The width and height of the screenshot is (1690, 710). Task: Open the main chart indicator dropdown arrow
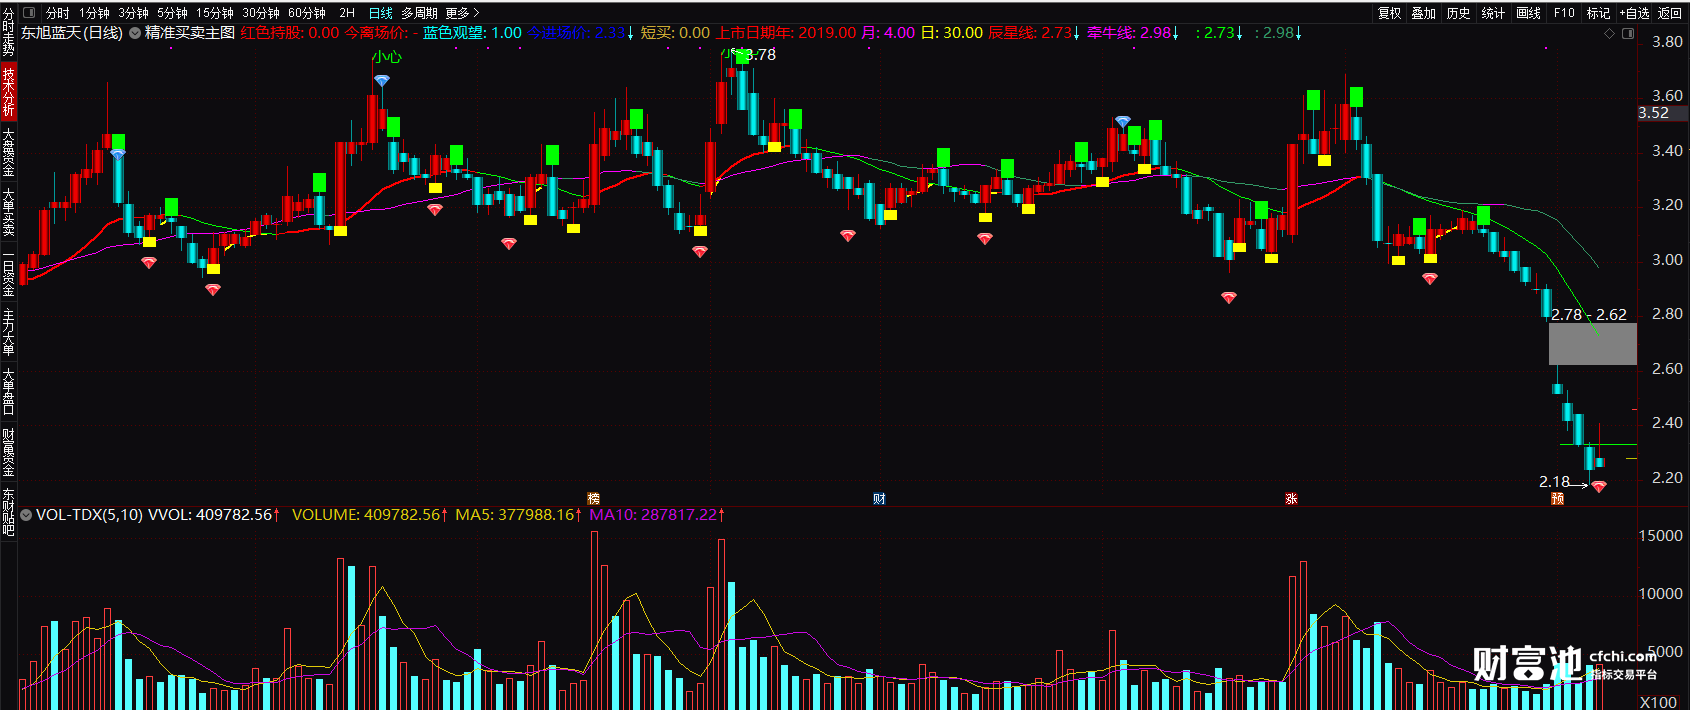pos(134,33)
